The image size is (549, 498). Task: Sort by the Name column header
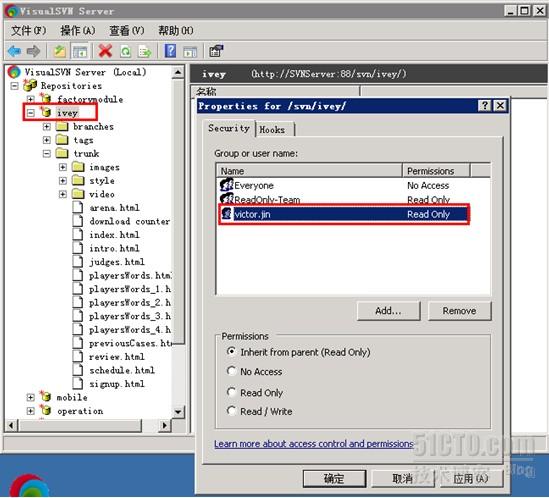309,171
